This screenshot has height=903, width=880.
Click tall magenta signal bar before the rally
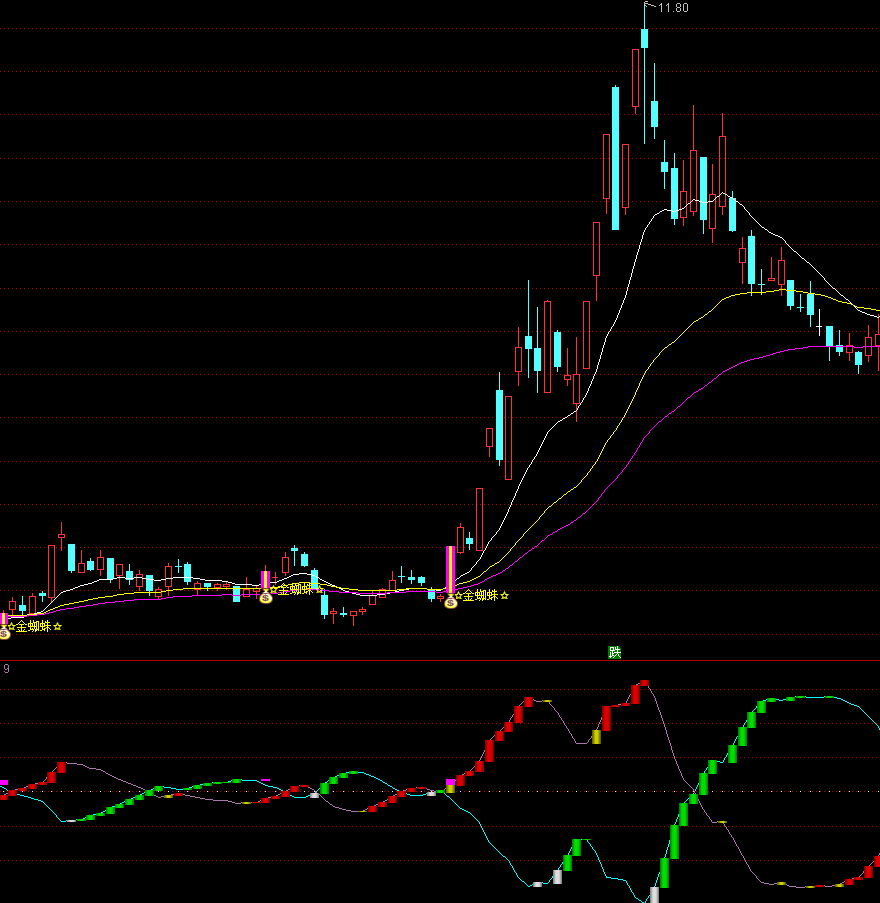pos(450,570)
